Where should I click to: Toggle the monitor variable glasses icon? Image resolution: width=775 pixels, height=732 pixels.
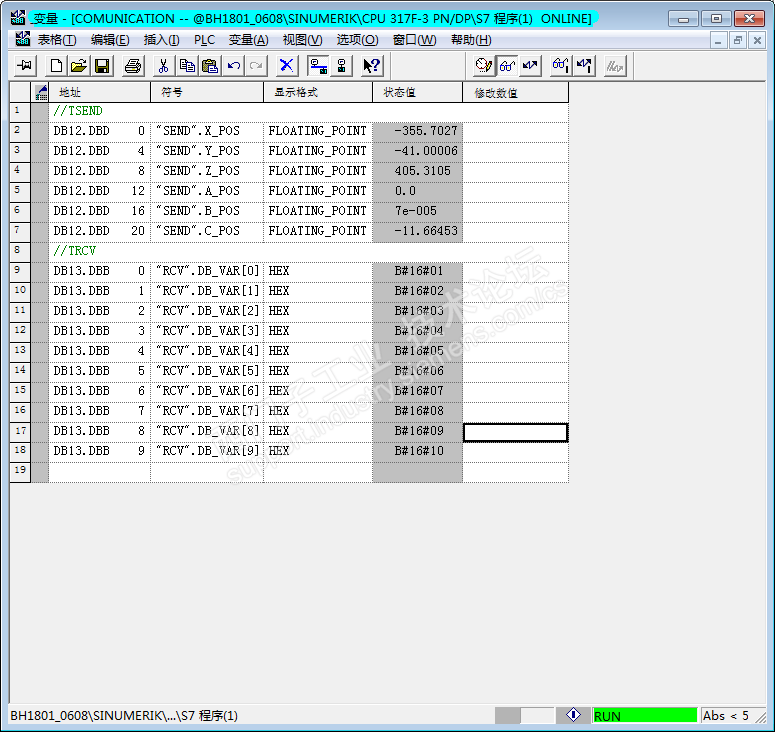pyautogui.click(x=507, y=66)
